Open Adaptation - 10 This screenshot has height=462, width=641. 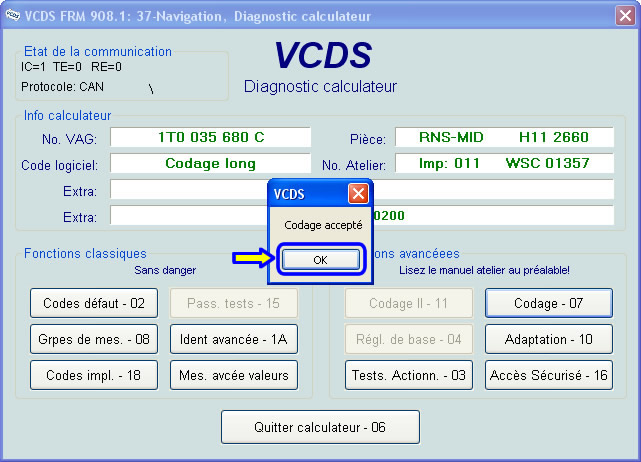[548, 339]
